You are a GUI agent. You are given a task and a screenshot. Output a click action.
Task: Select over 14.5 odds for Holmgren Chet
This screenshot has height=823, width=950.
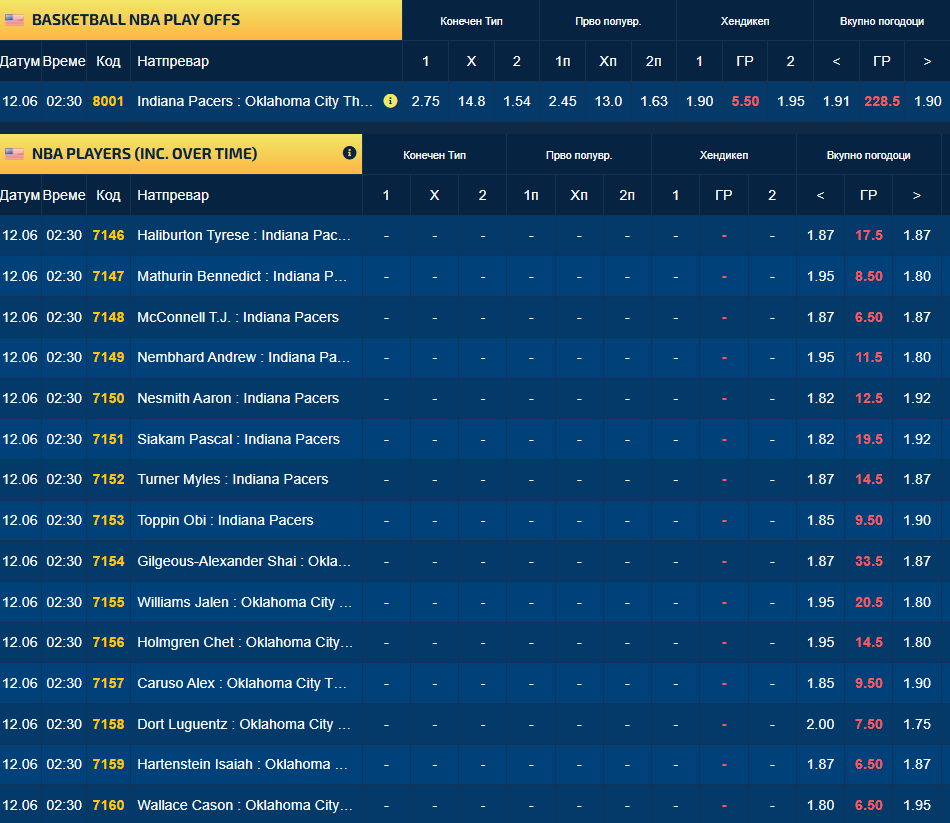[x=917, y=642]
